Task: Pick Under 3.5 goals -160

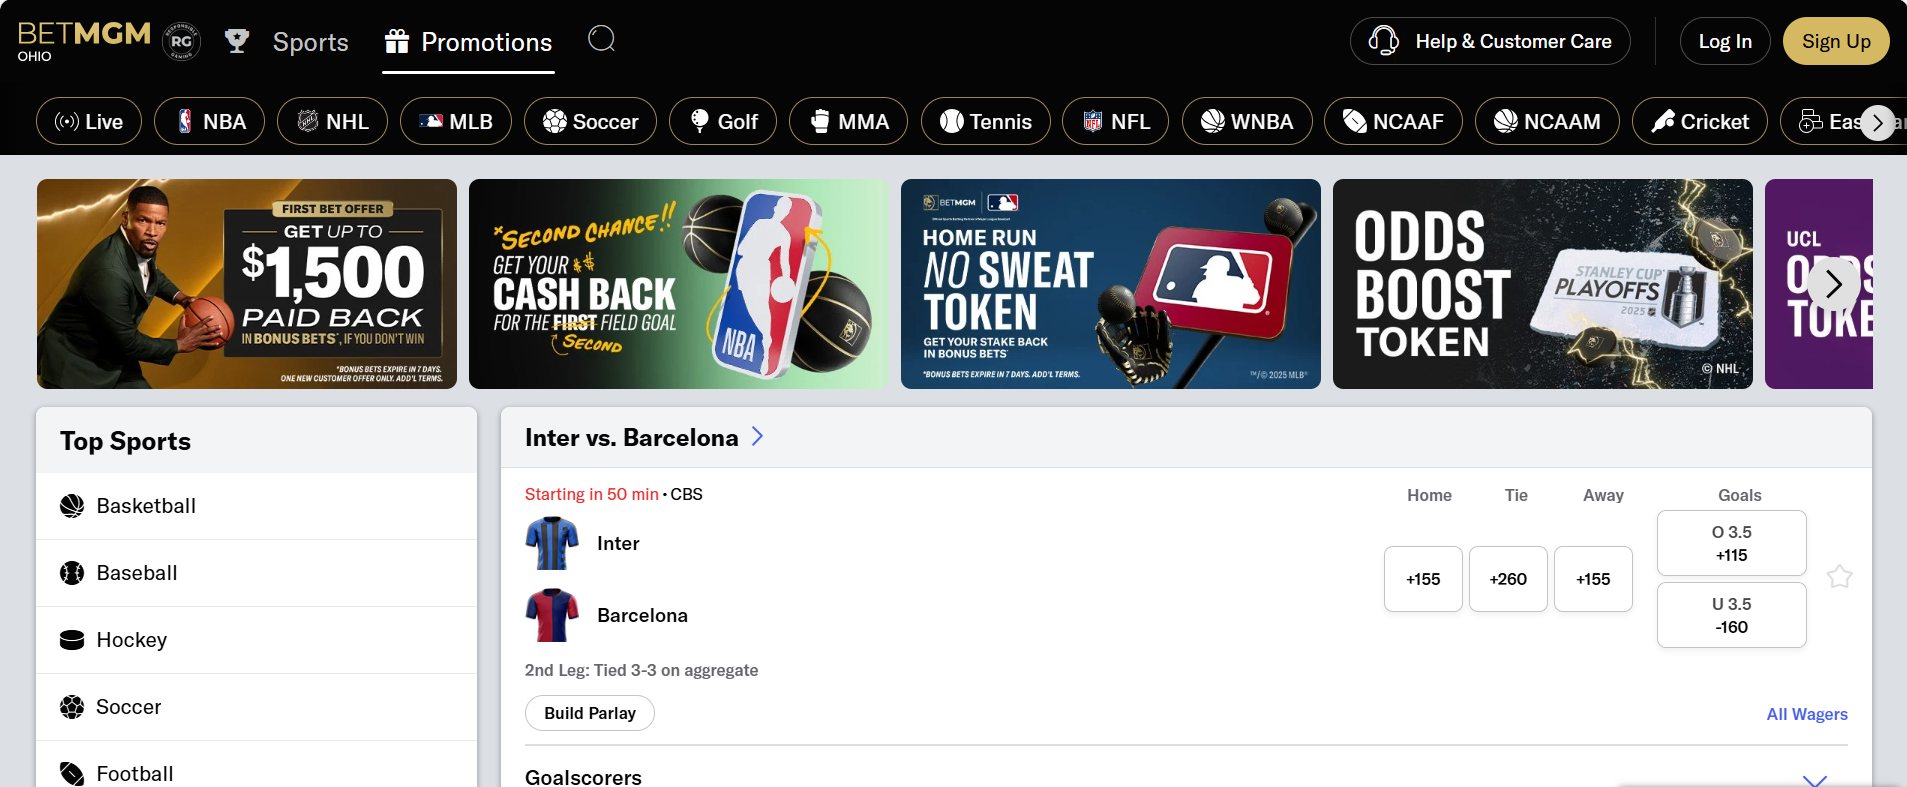Action: click(x=1732, y=615)
